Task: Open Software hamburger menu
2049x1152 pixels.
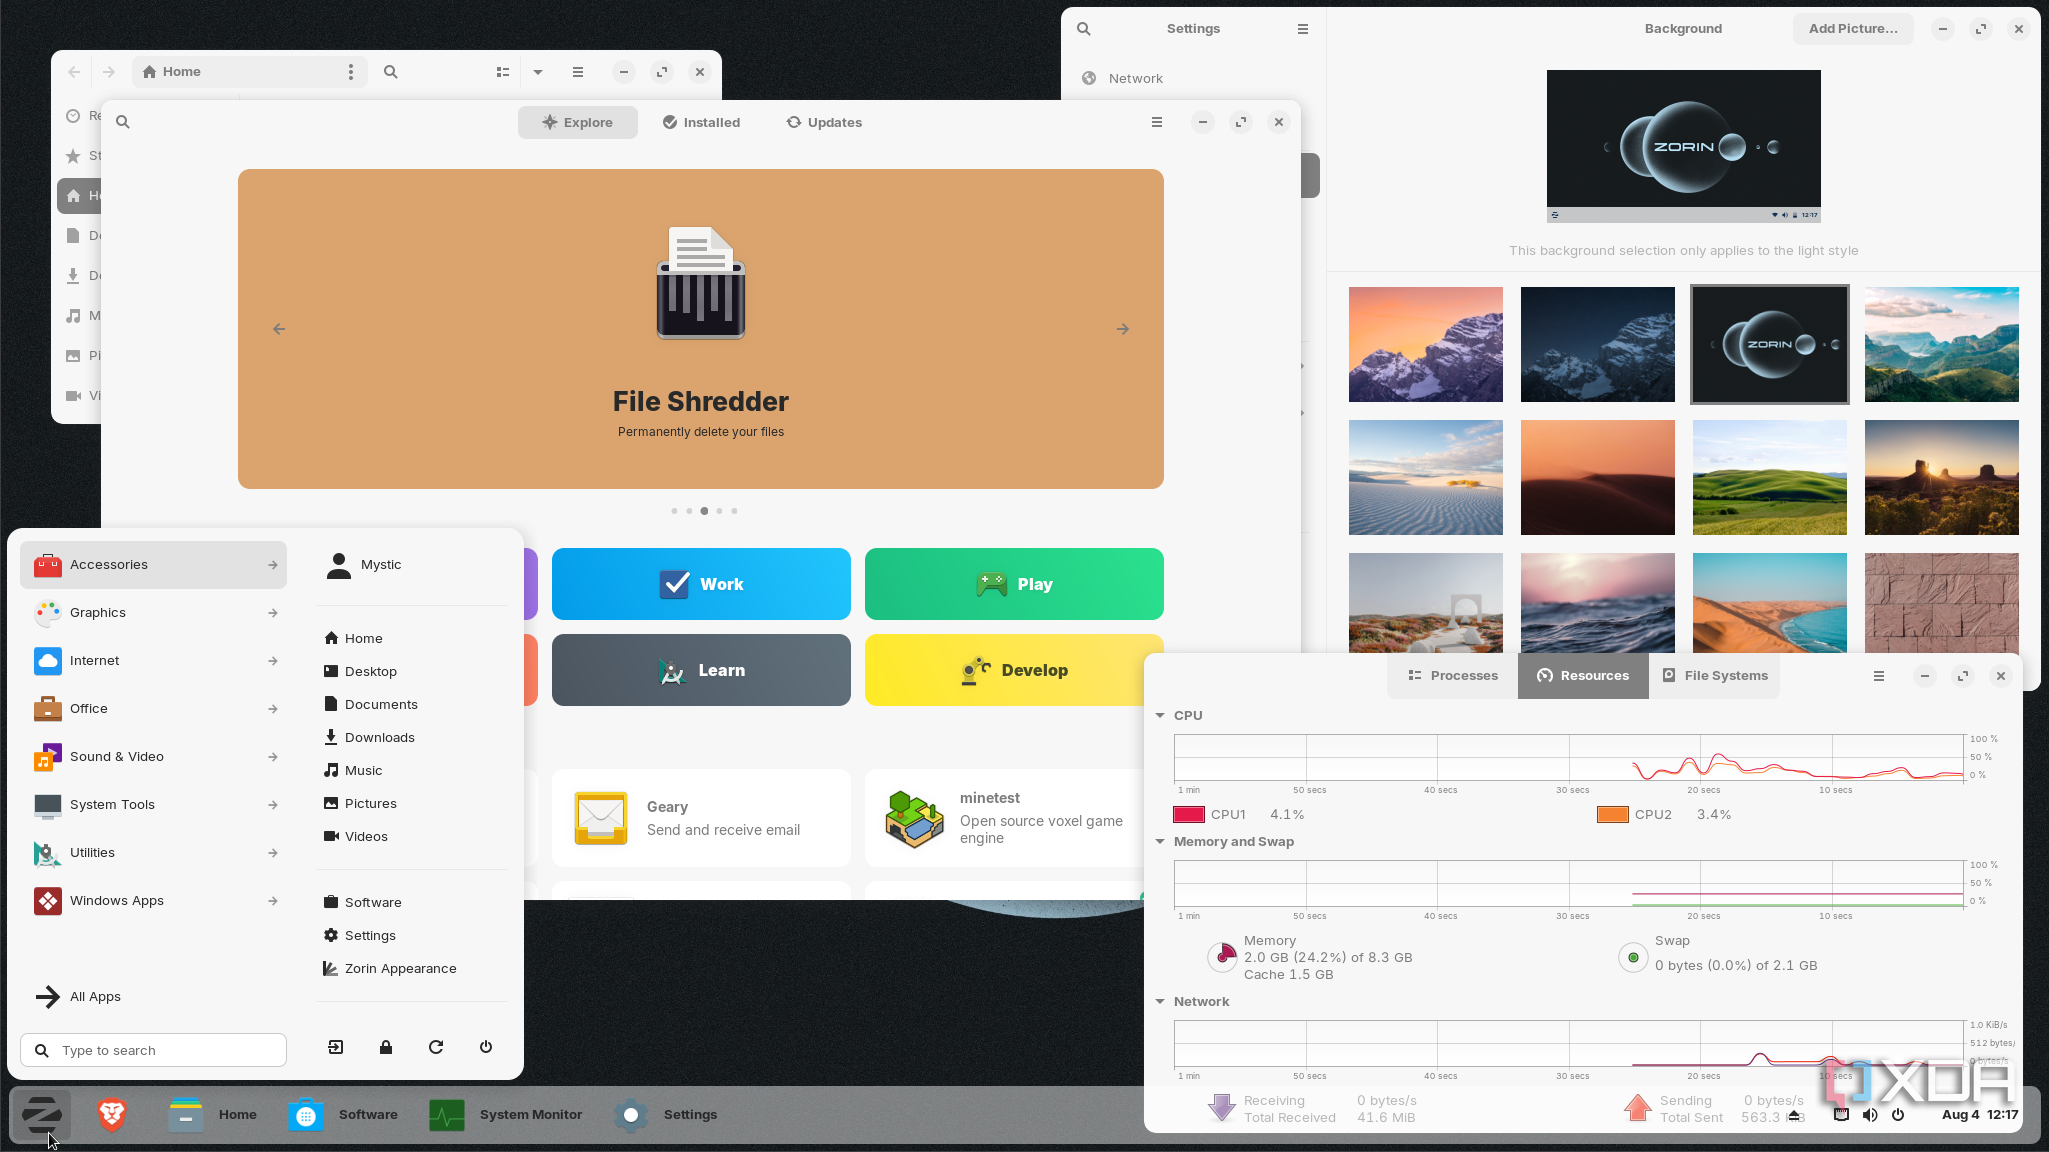Action: [x=1157, y=122]
